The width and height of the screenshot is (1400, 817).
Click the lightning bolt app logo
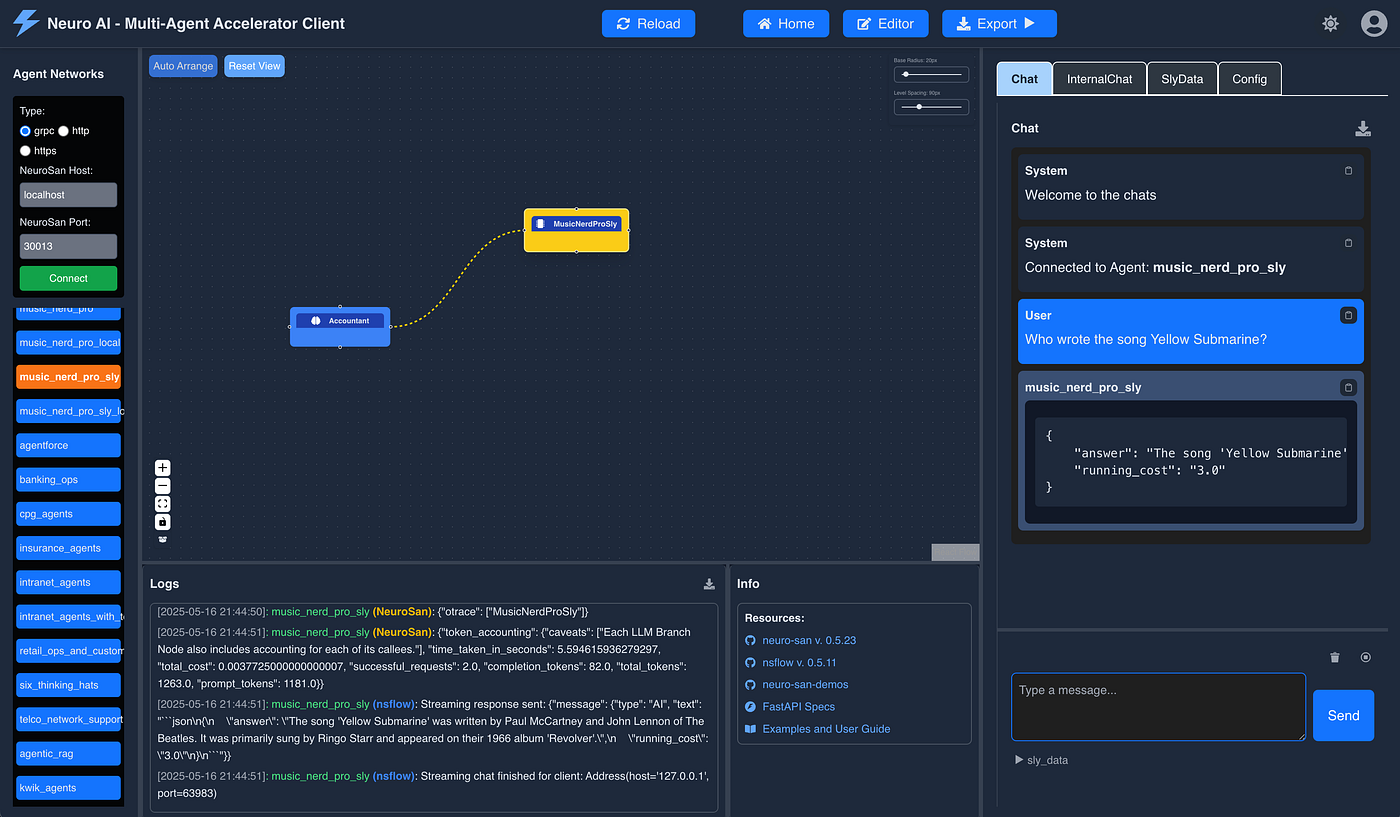point(26,23)
